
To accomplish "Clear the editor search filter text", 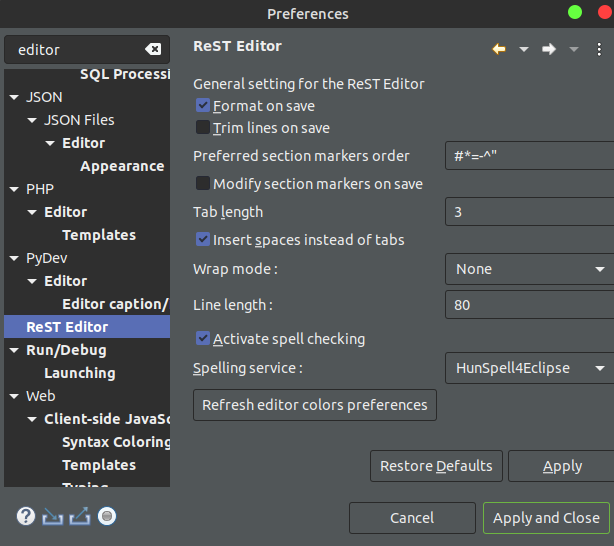I will [153, 49].
